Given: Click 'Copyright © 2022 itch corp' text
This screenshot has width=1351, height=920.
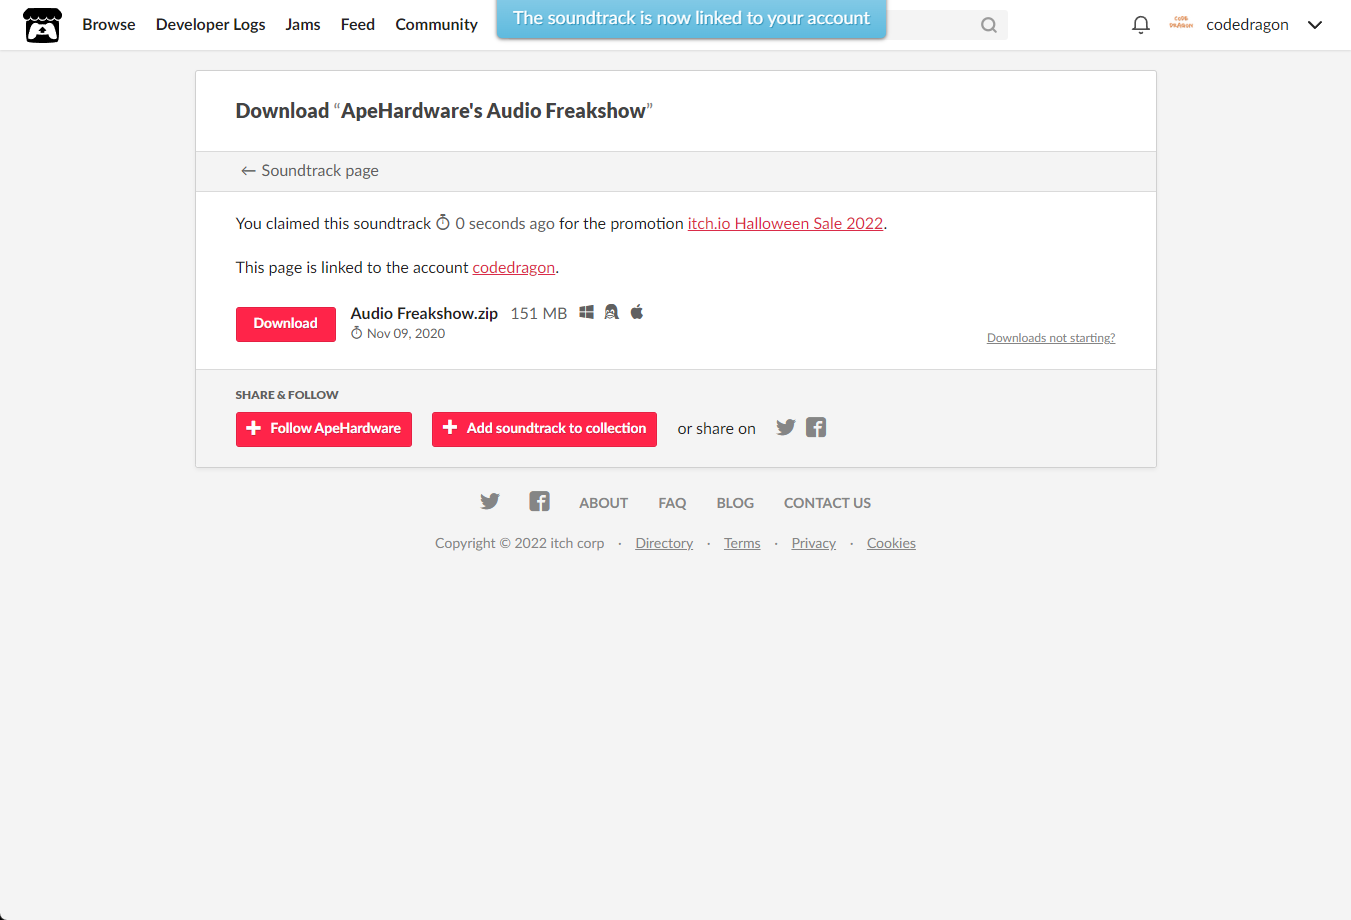Looking at the screenshot, I should click(x=520, y=543).
